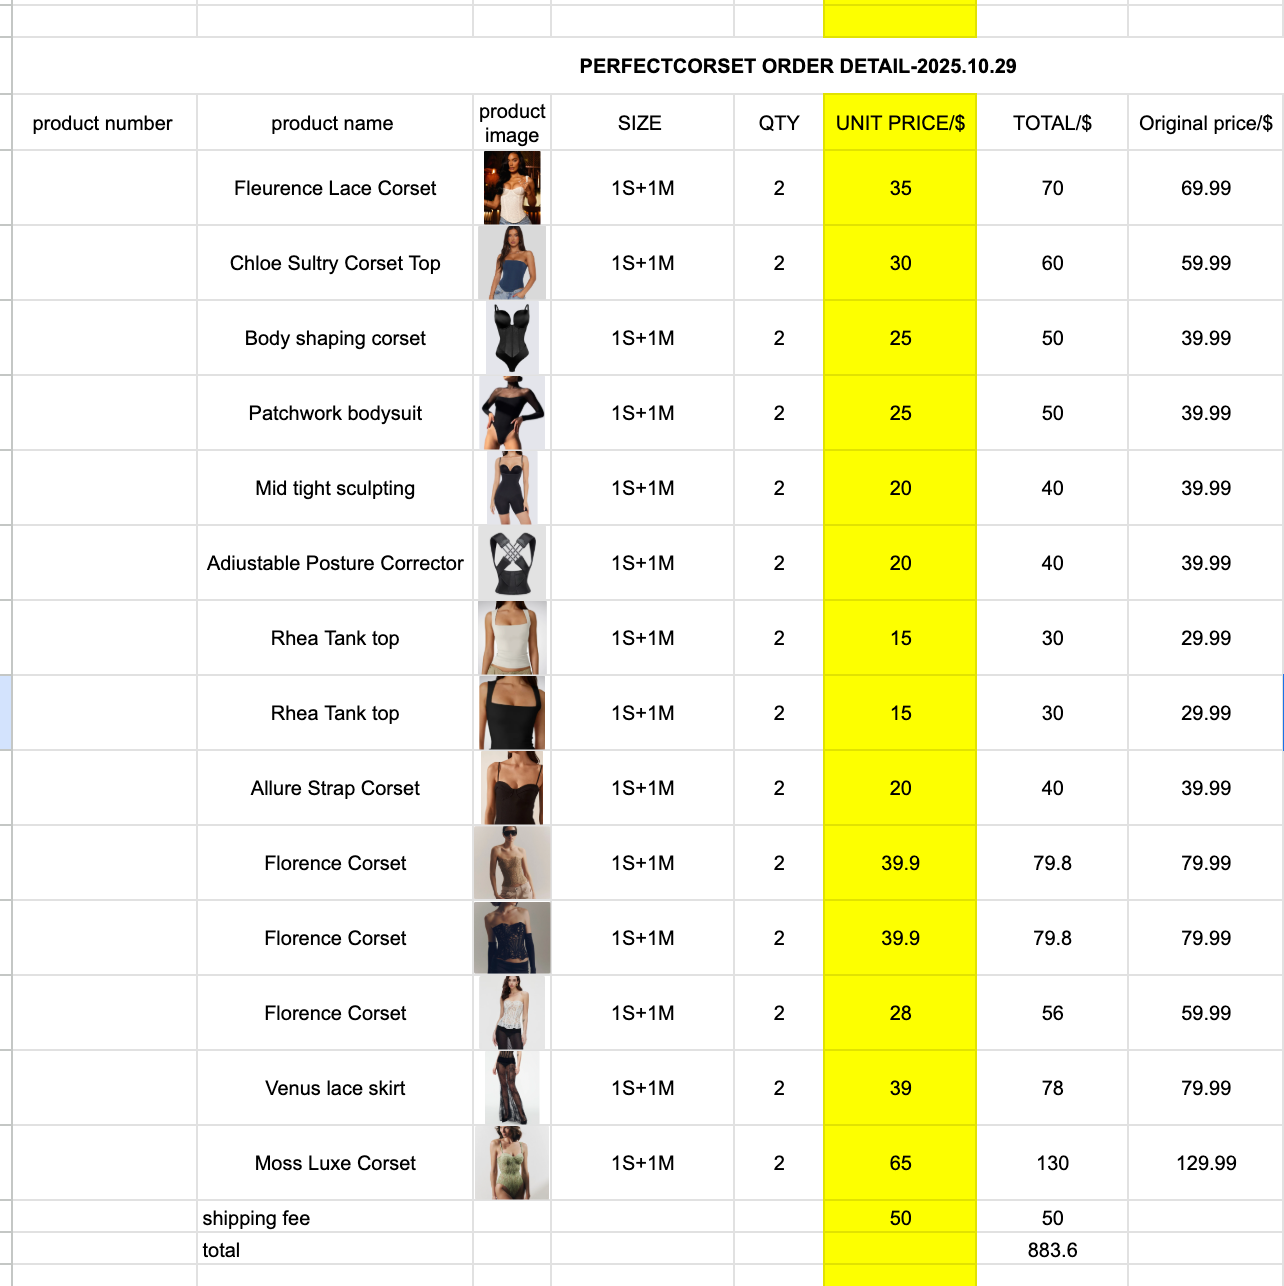
Task: Click the "Original price/$" header cell
Action: tap(1205, 123)
